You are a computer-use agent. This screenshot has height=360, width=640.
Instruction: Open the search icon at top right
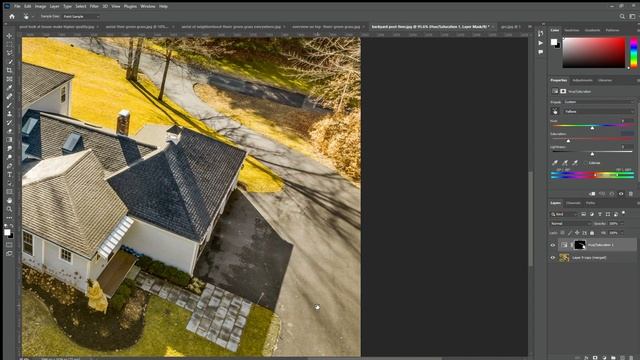click(622, 16)
